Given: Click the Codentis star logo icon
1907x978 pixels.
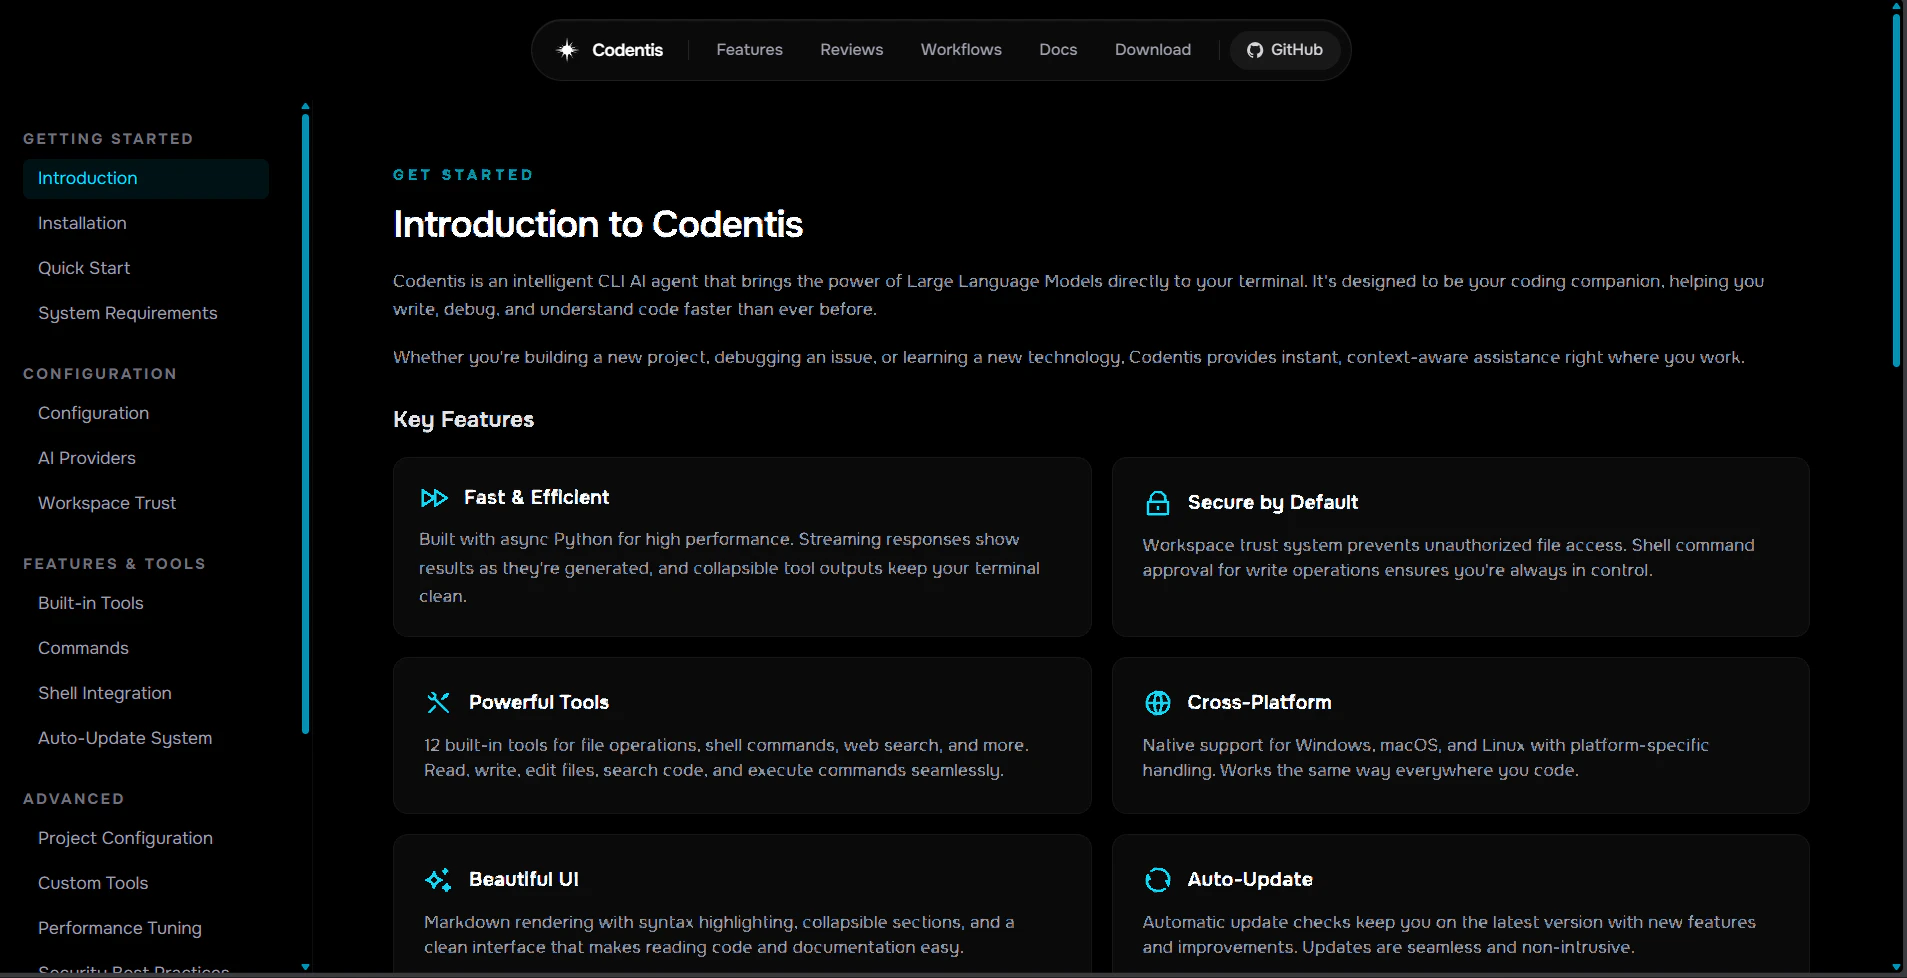Looking at the screenshot, I should point(567,50).
